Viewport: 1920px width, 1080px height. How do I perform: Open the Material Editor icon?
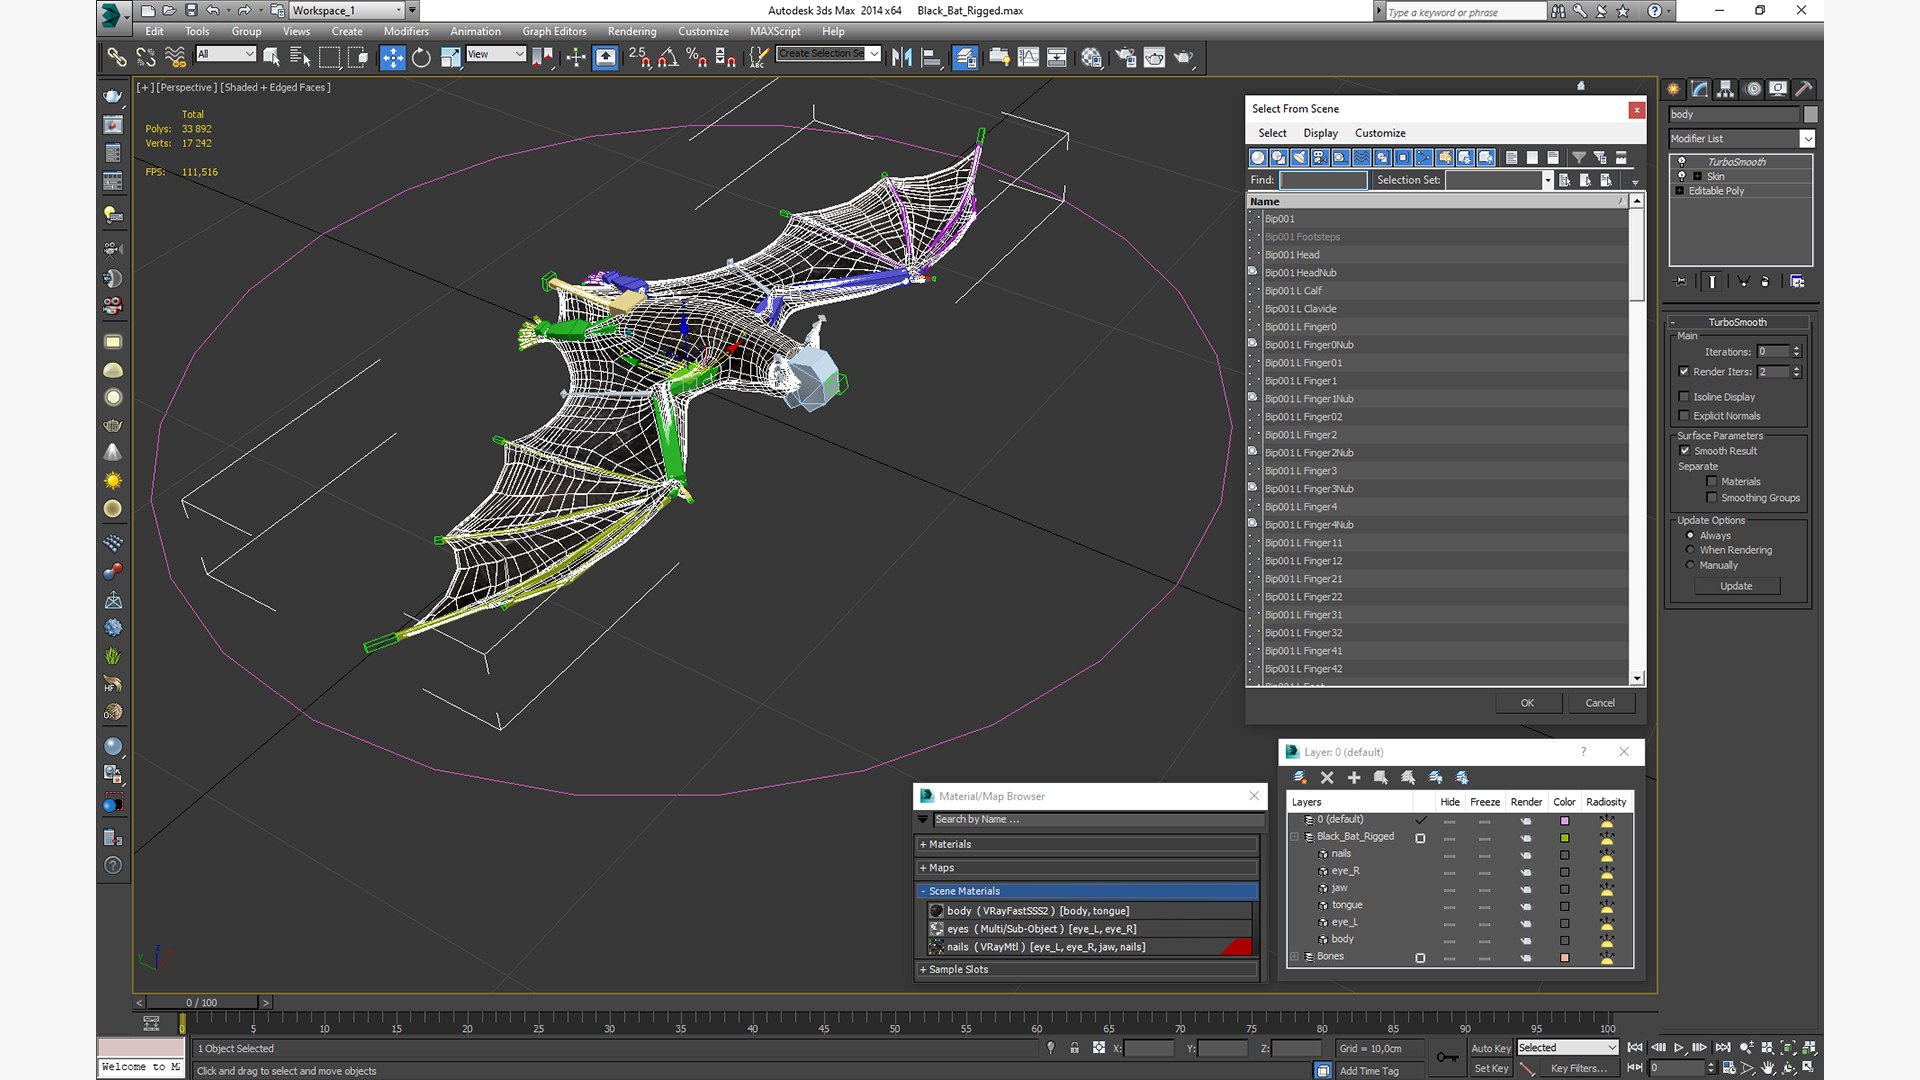(x=1091, y=58)
